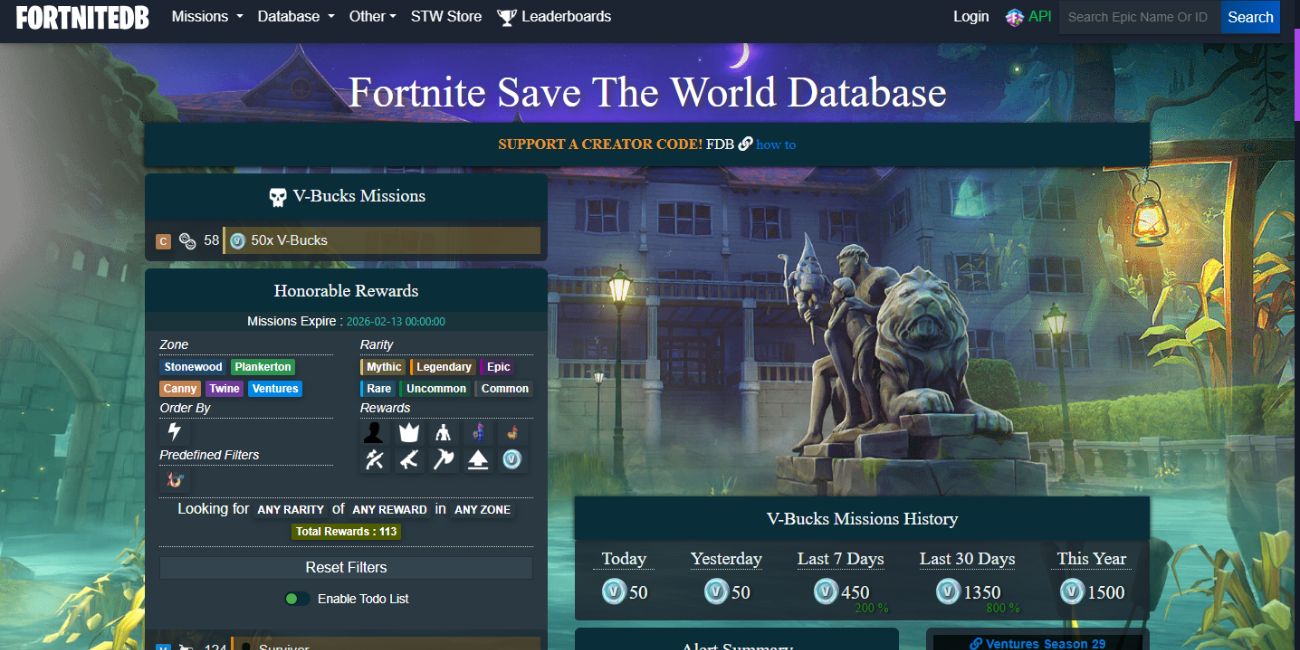Click the lightning bolt Order By icon

click(173, 432)
